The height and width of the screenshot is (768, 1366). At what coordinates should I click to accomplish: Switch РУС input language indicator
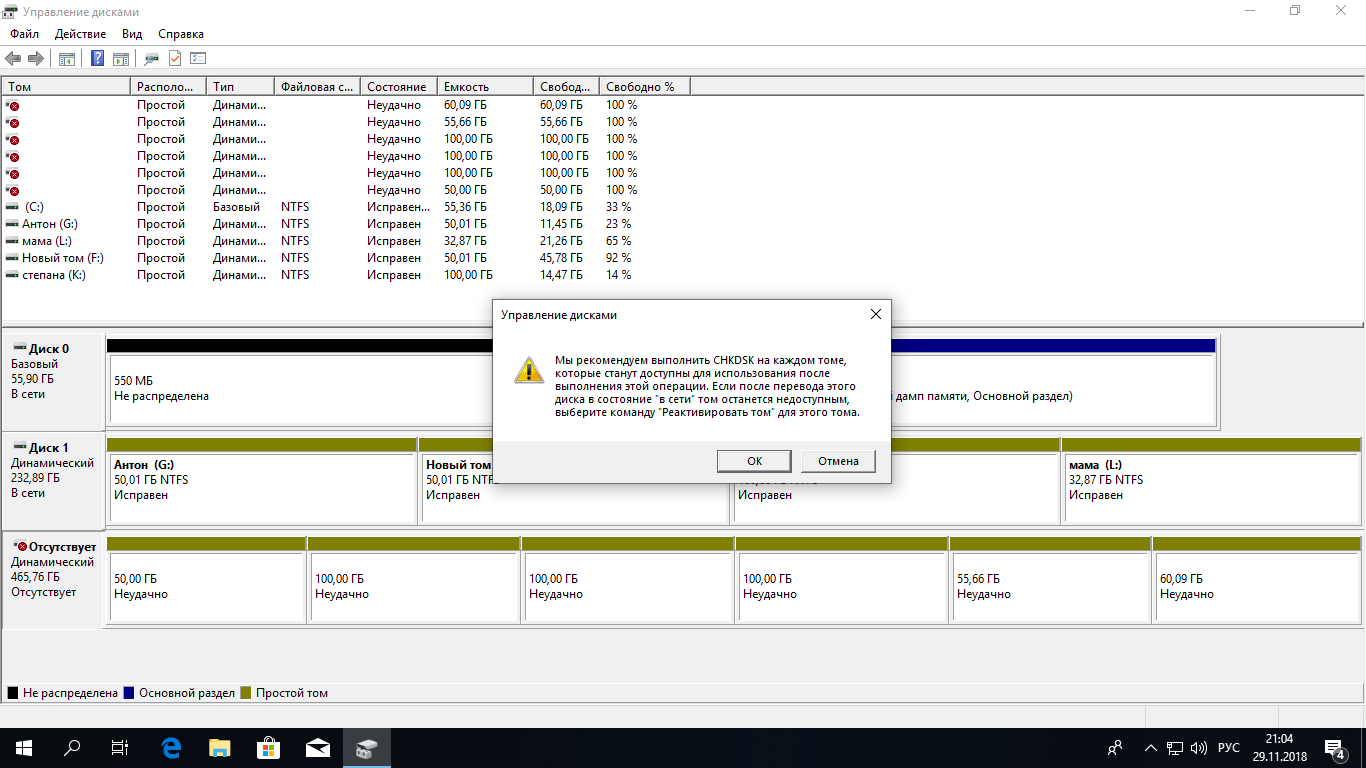[1229, 748]
